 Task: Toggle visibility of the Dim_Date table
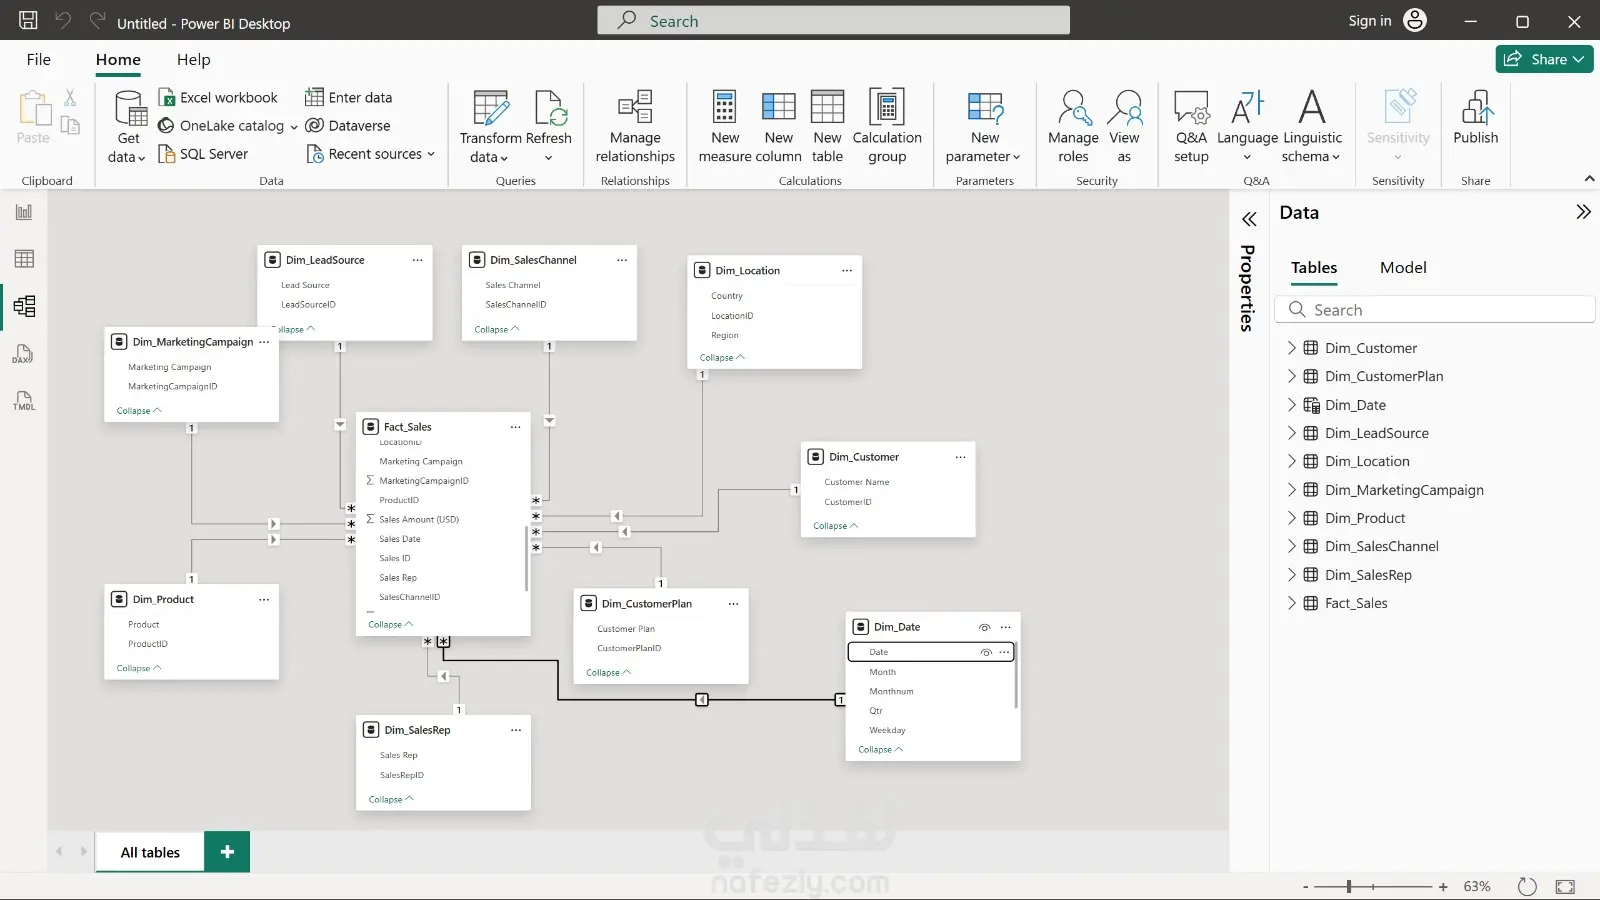(984, 628)
